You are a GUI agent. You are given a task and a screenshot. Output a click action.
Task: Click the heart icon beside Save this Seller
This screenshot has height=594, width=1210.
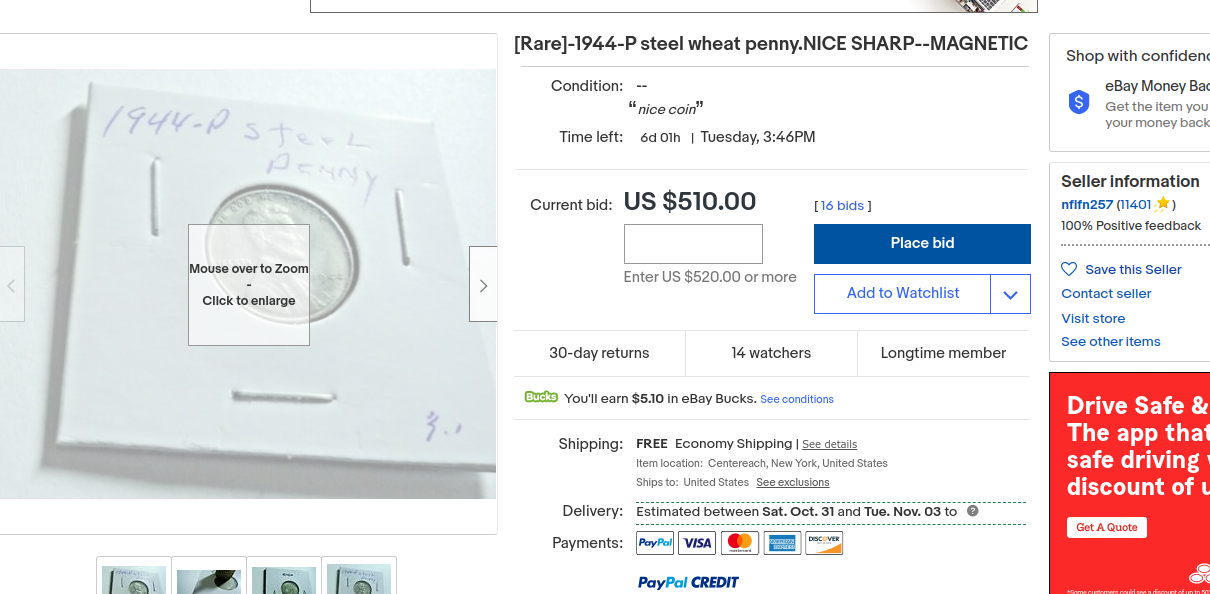(x=1069, y=269)
